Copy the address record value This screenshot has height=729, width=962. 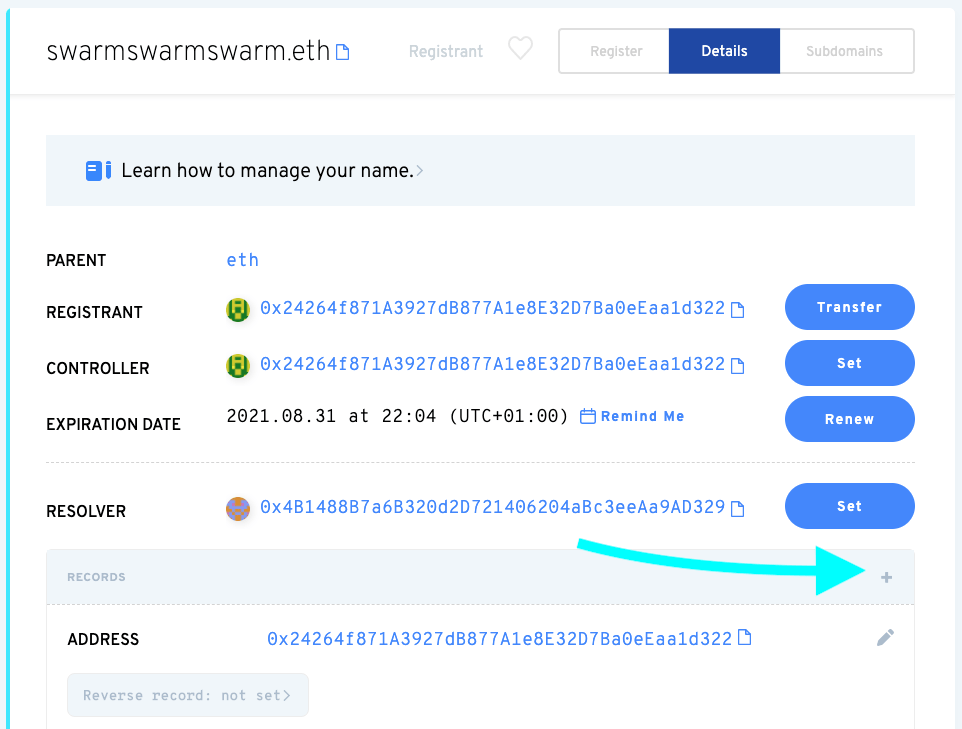tap(744, 638)
